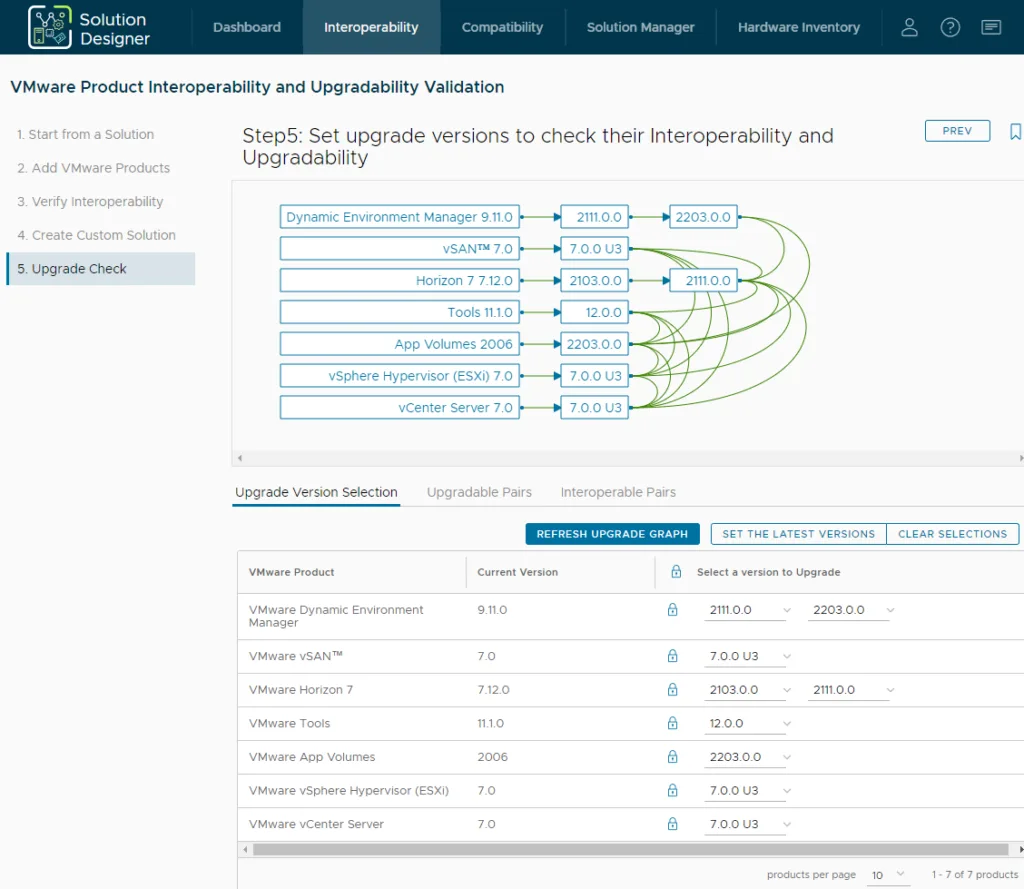Click the 2103.0.0 graph node
Image resolution: width=1024 pixels, height=889 pixels.
pyautogui.click(x=594, y=281)
